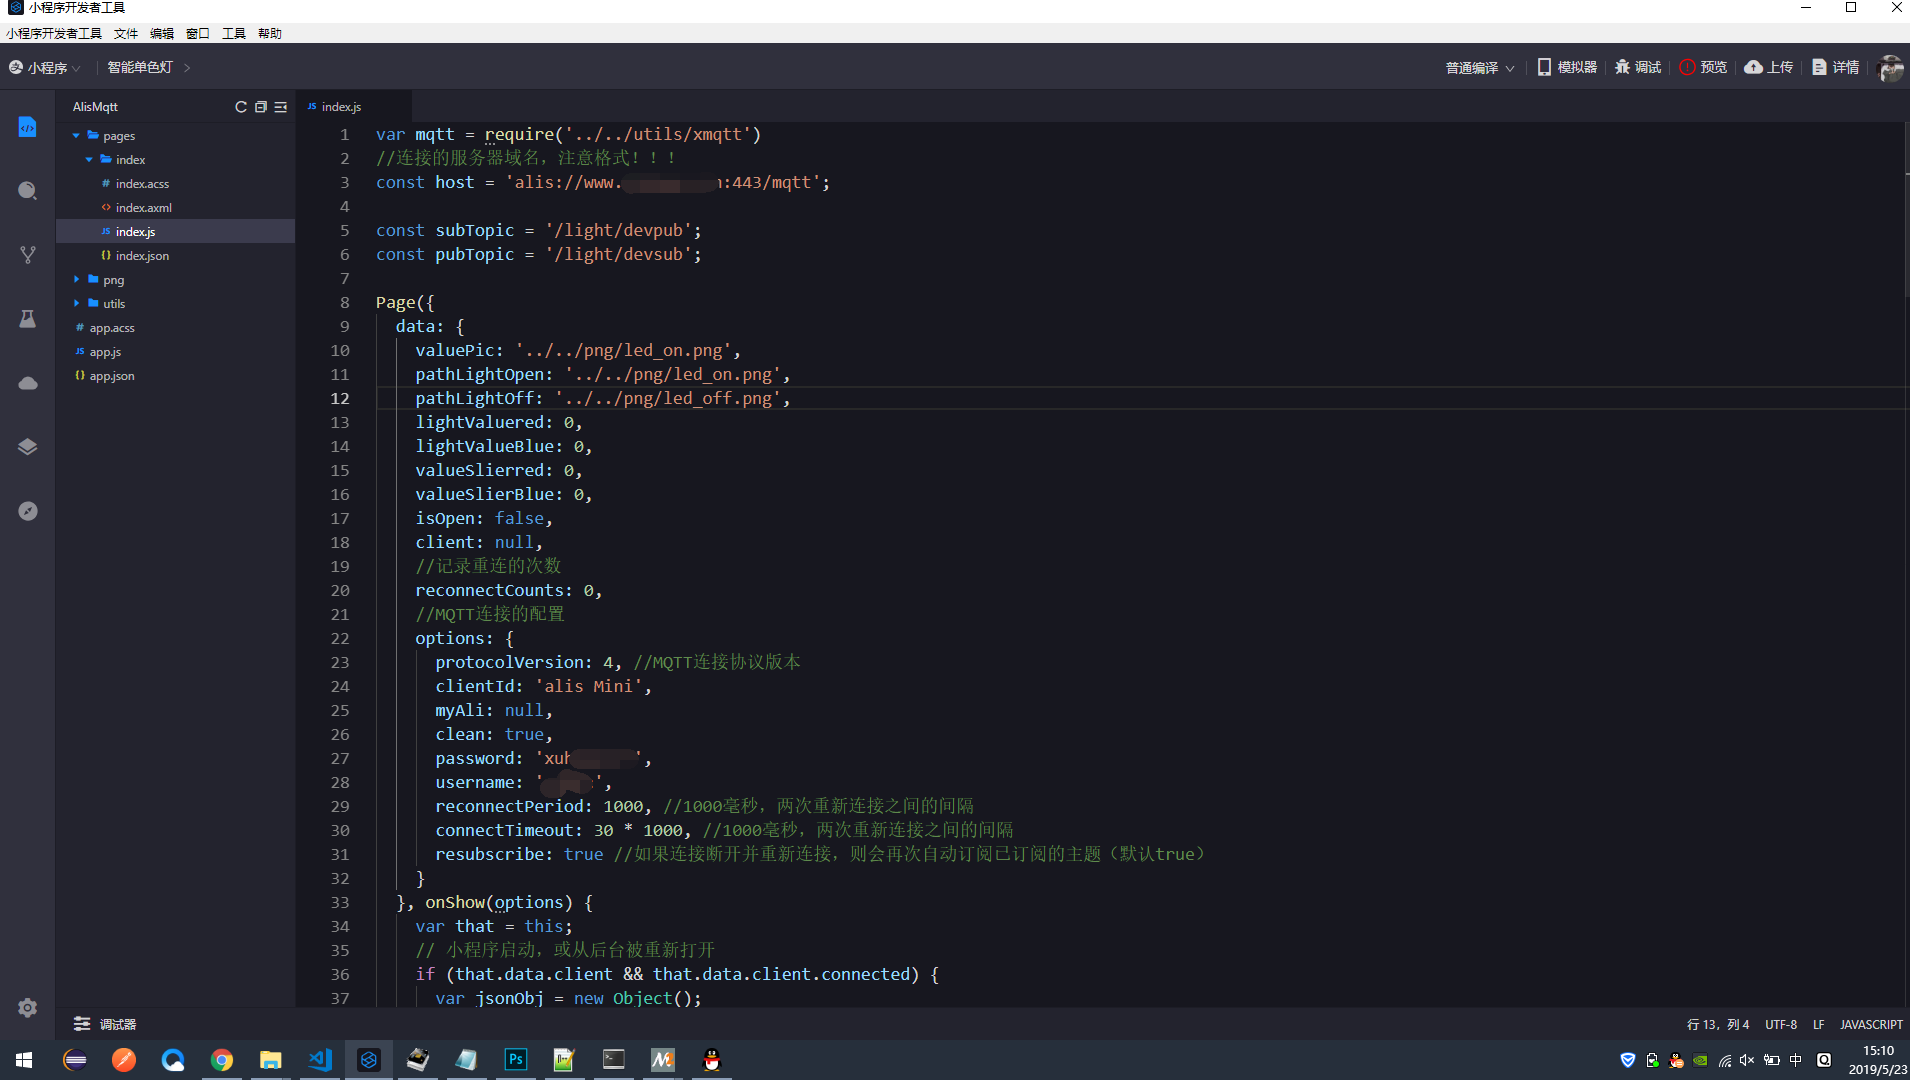Open the 编辑 menu
This screenshot has height=1080, width=1910.
click(162, 34)
